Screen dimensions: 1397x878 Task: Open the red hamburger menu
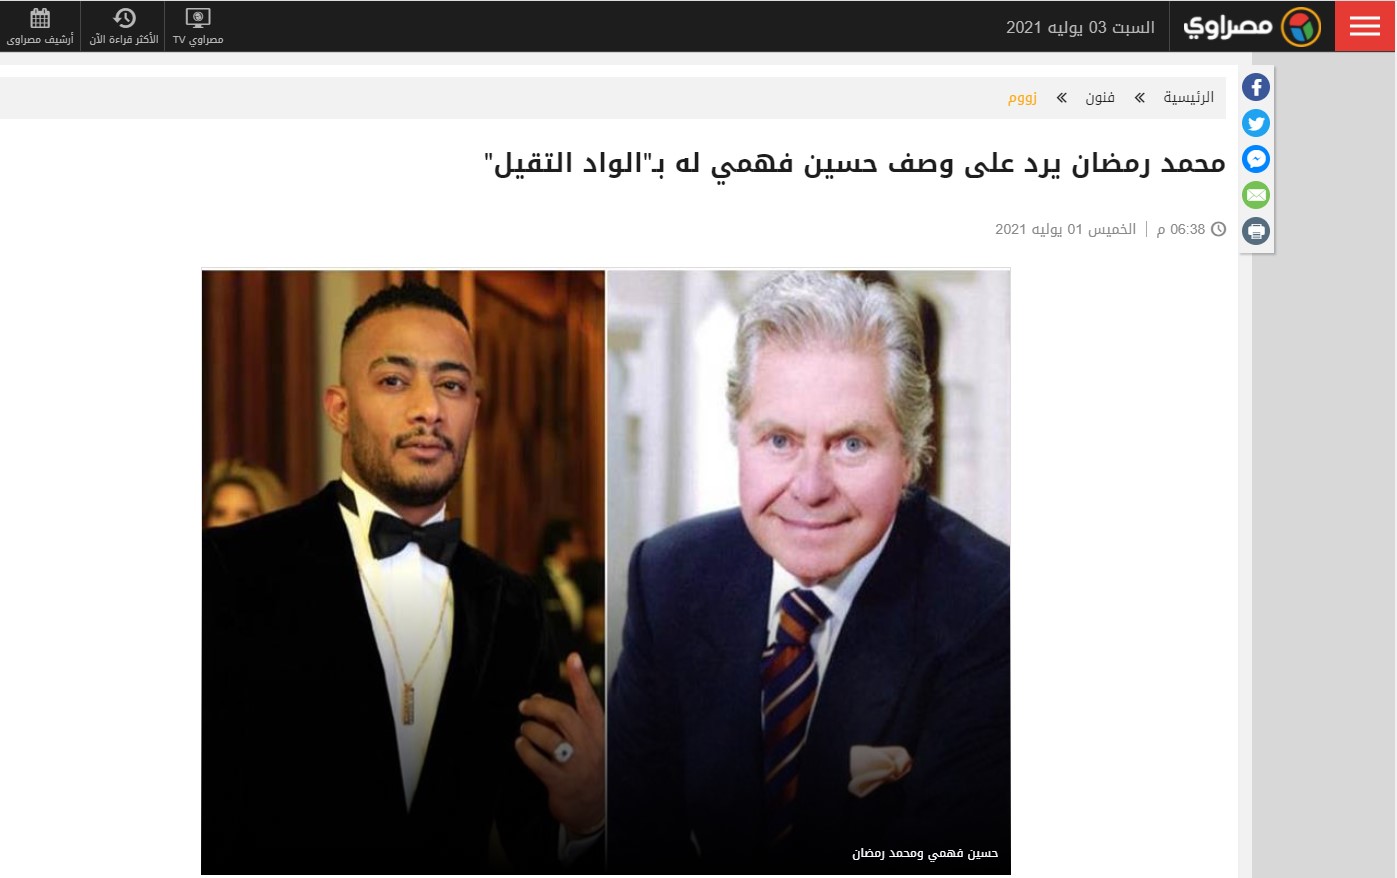1365,26
